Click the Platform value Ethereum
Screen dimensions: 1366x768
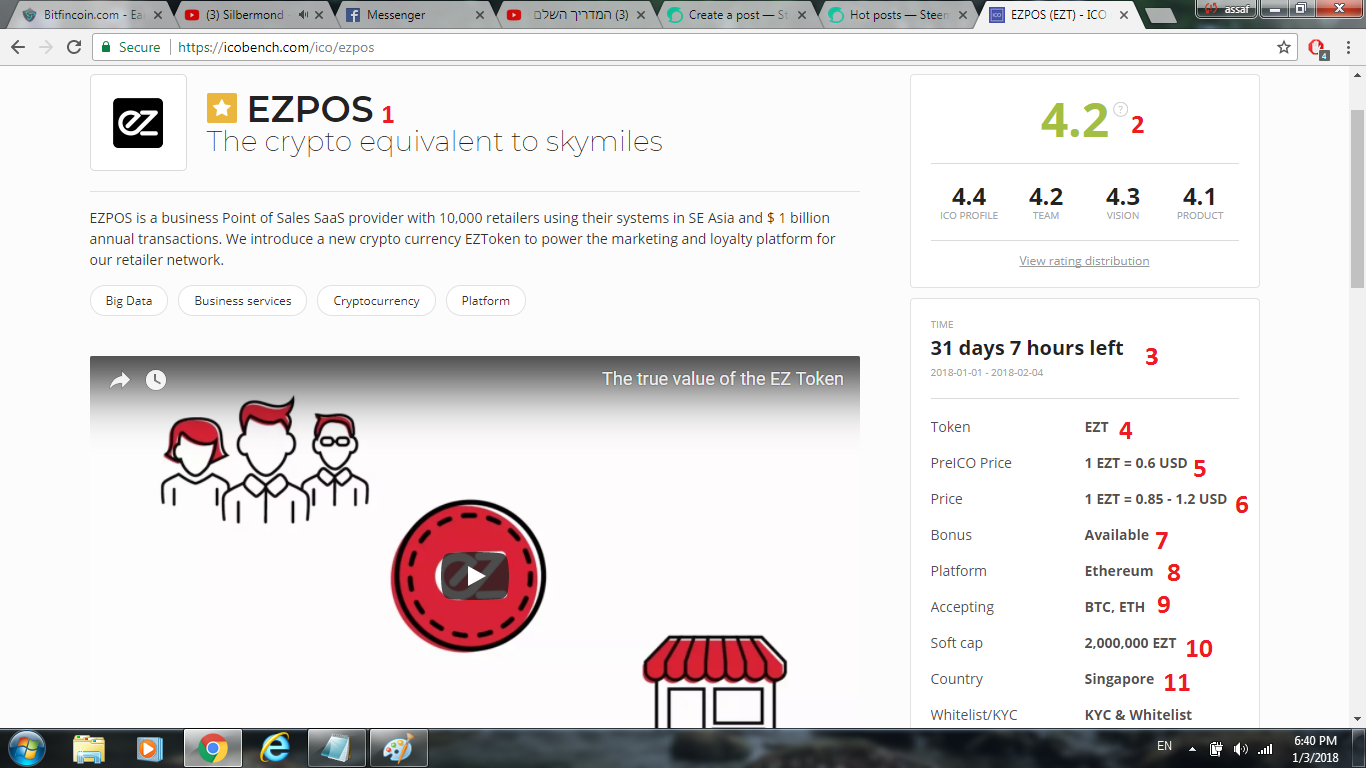[1119, 571]
